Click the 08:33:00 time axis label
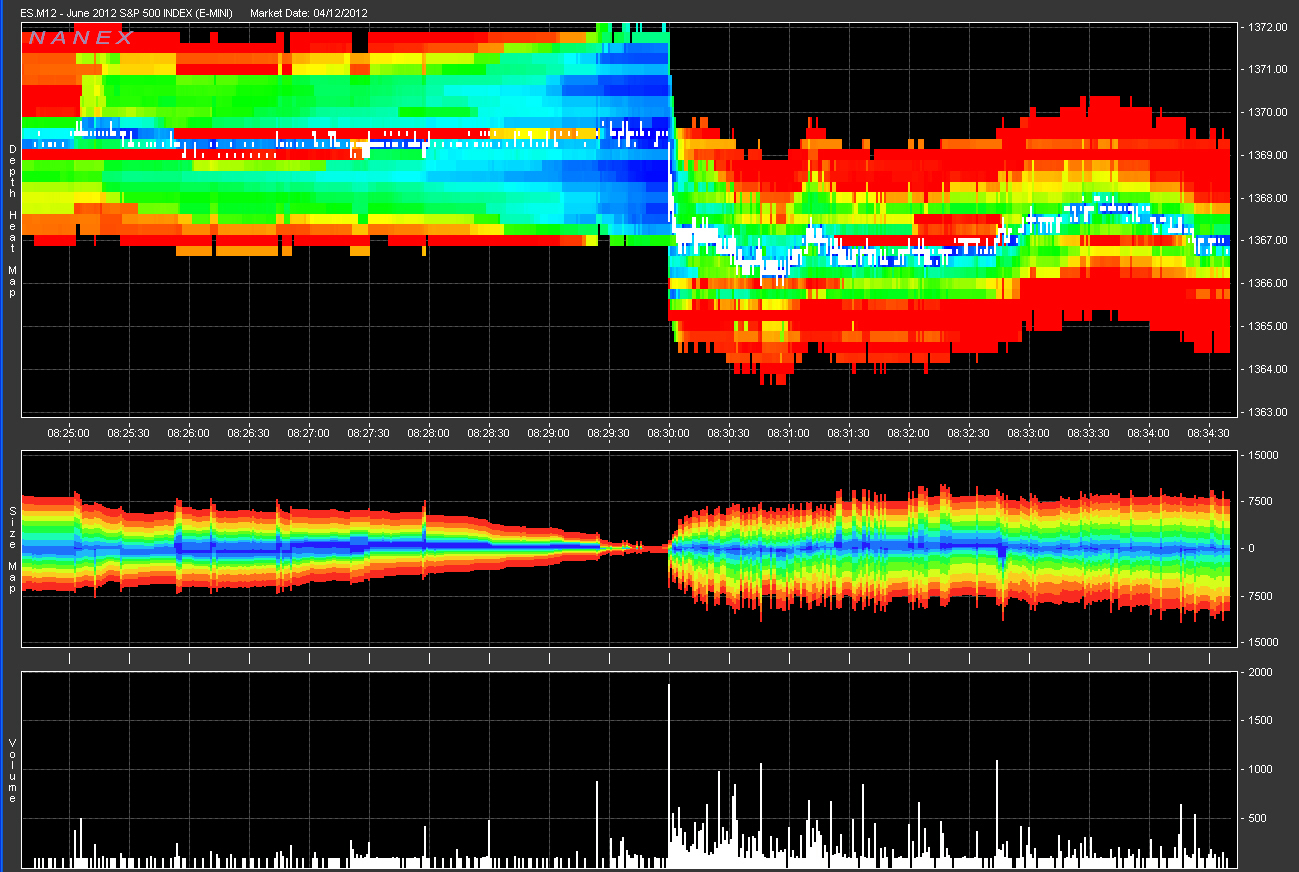 tap(1029, 433)
